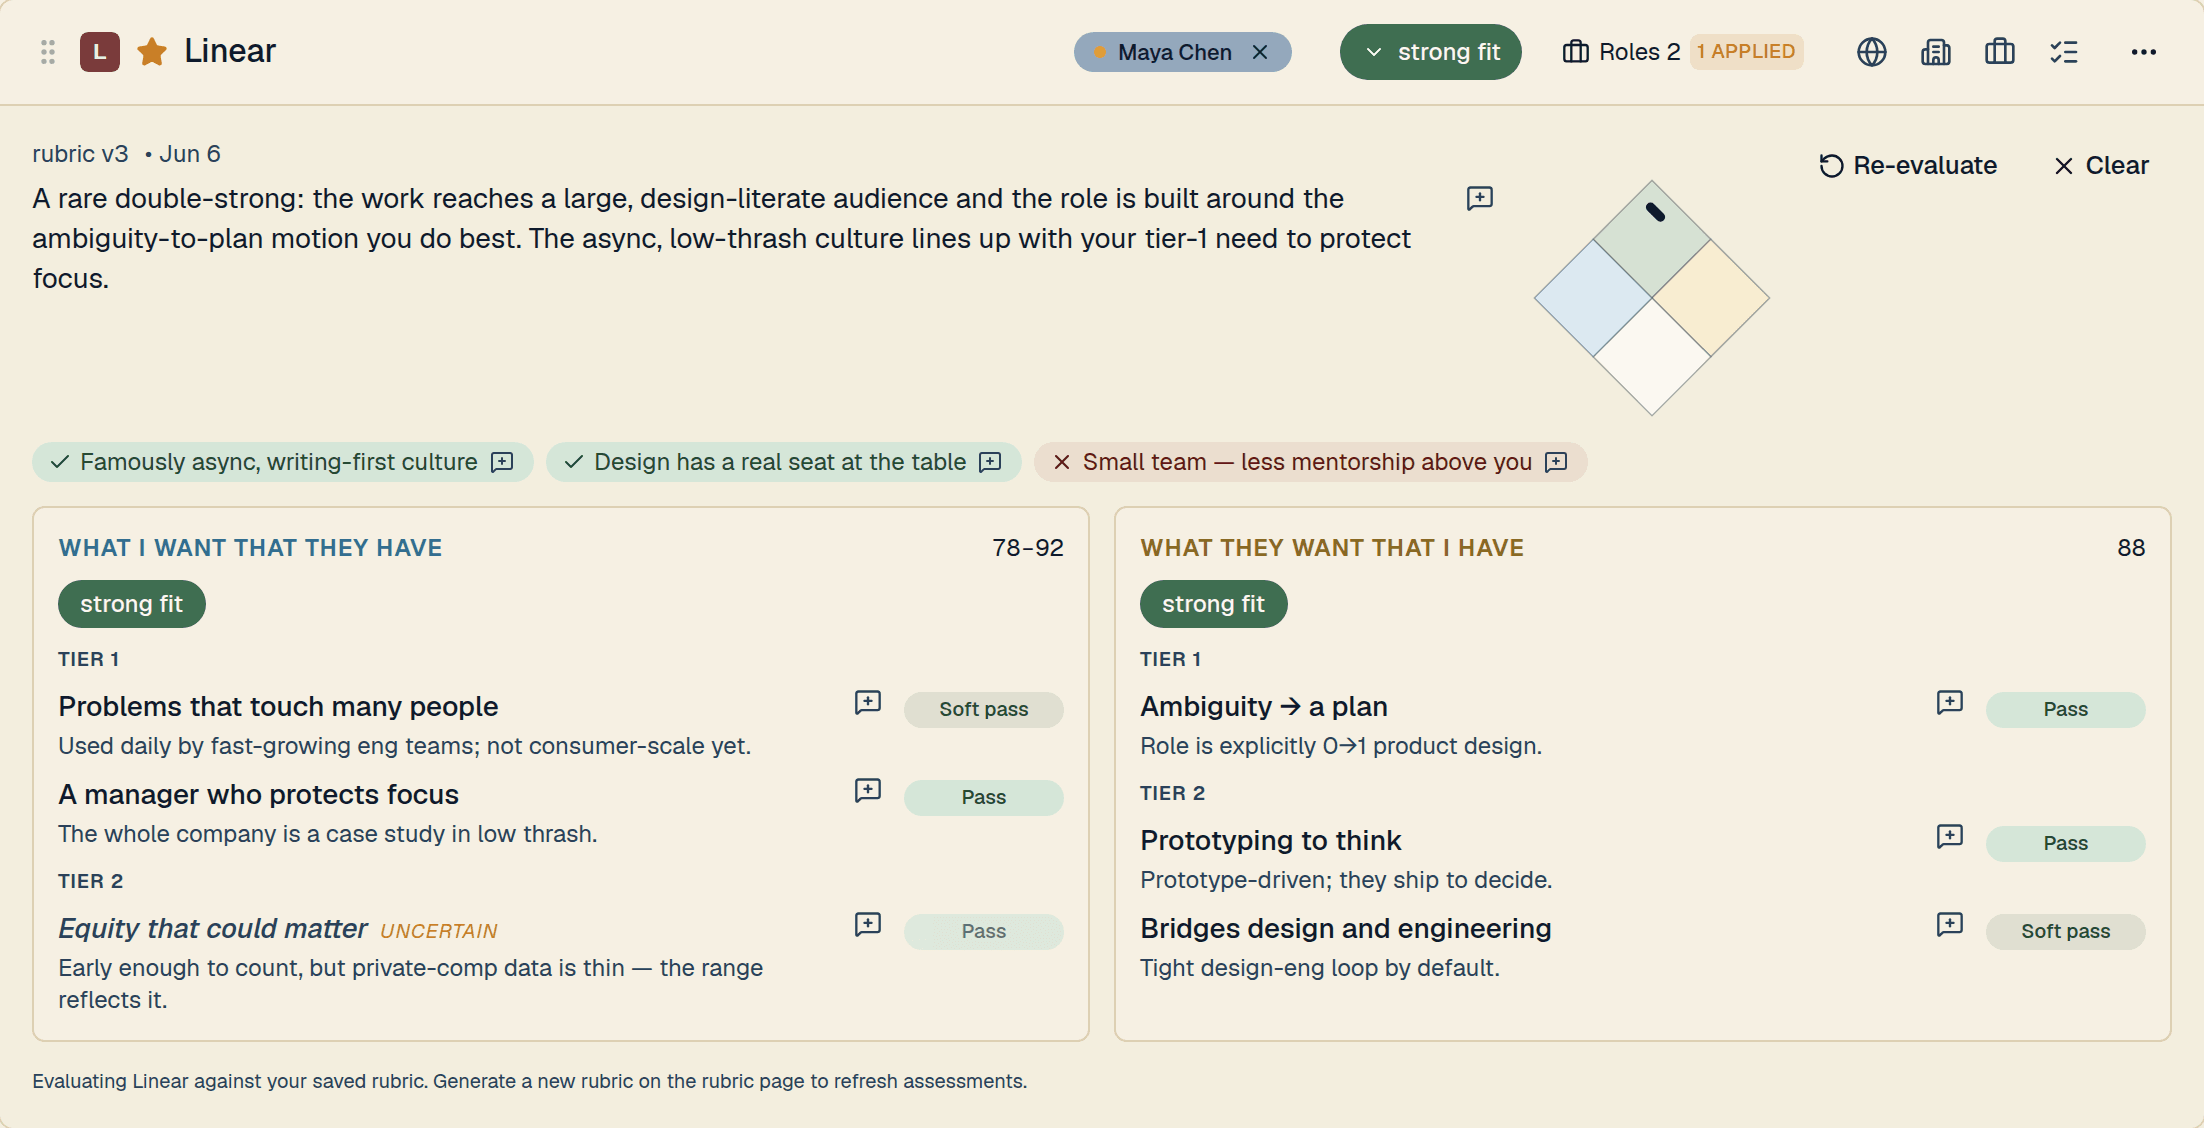
Task: Add note to Prototyping to think
Action: [1950, 836]
